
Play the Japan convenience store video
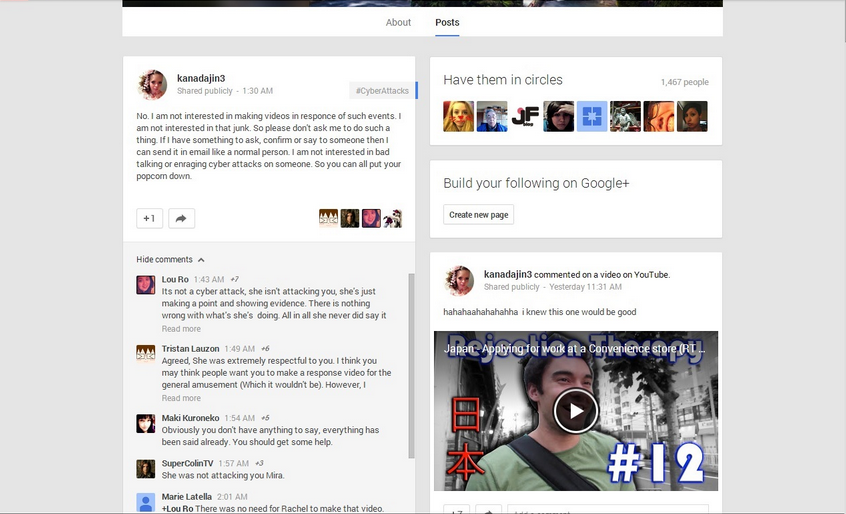click(575, 410)
